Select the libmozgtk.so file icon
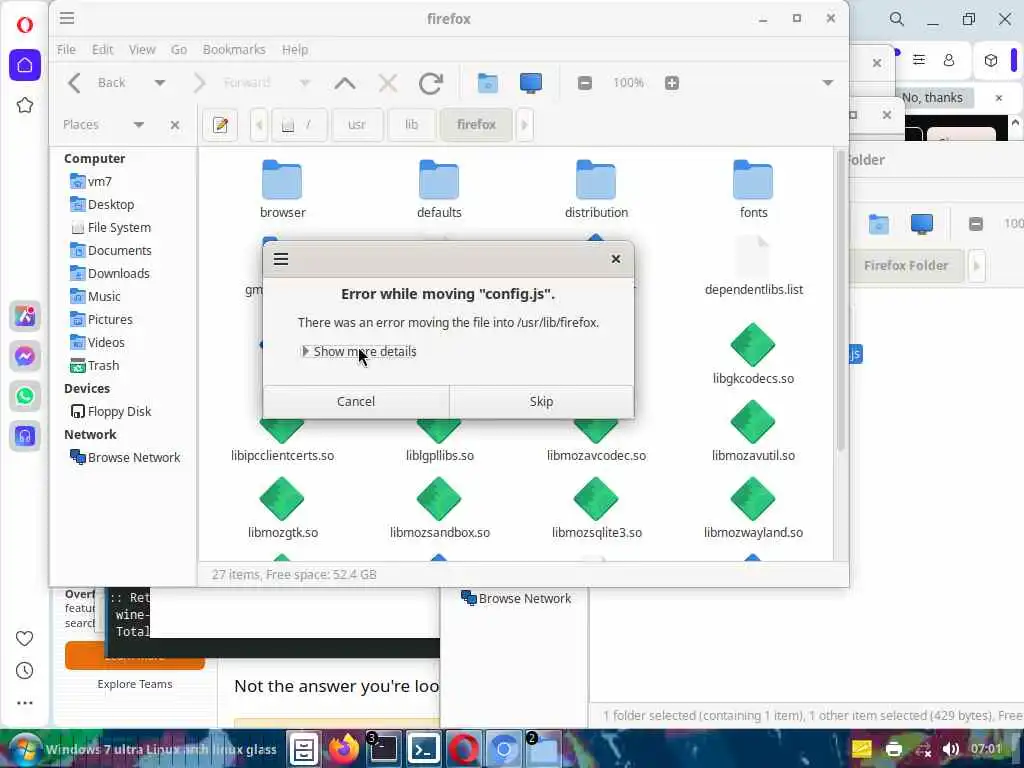Screen dimensions: 1024x768 tap(282, 499)
